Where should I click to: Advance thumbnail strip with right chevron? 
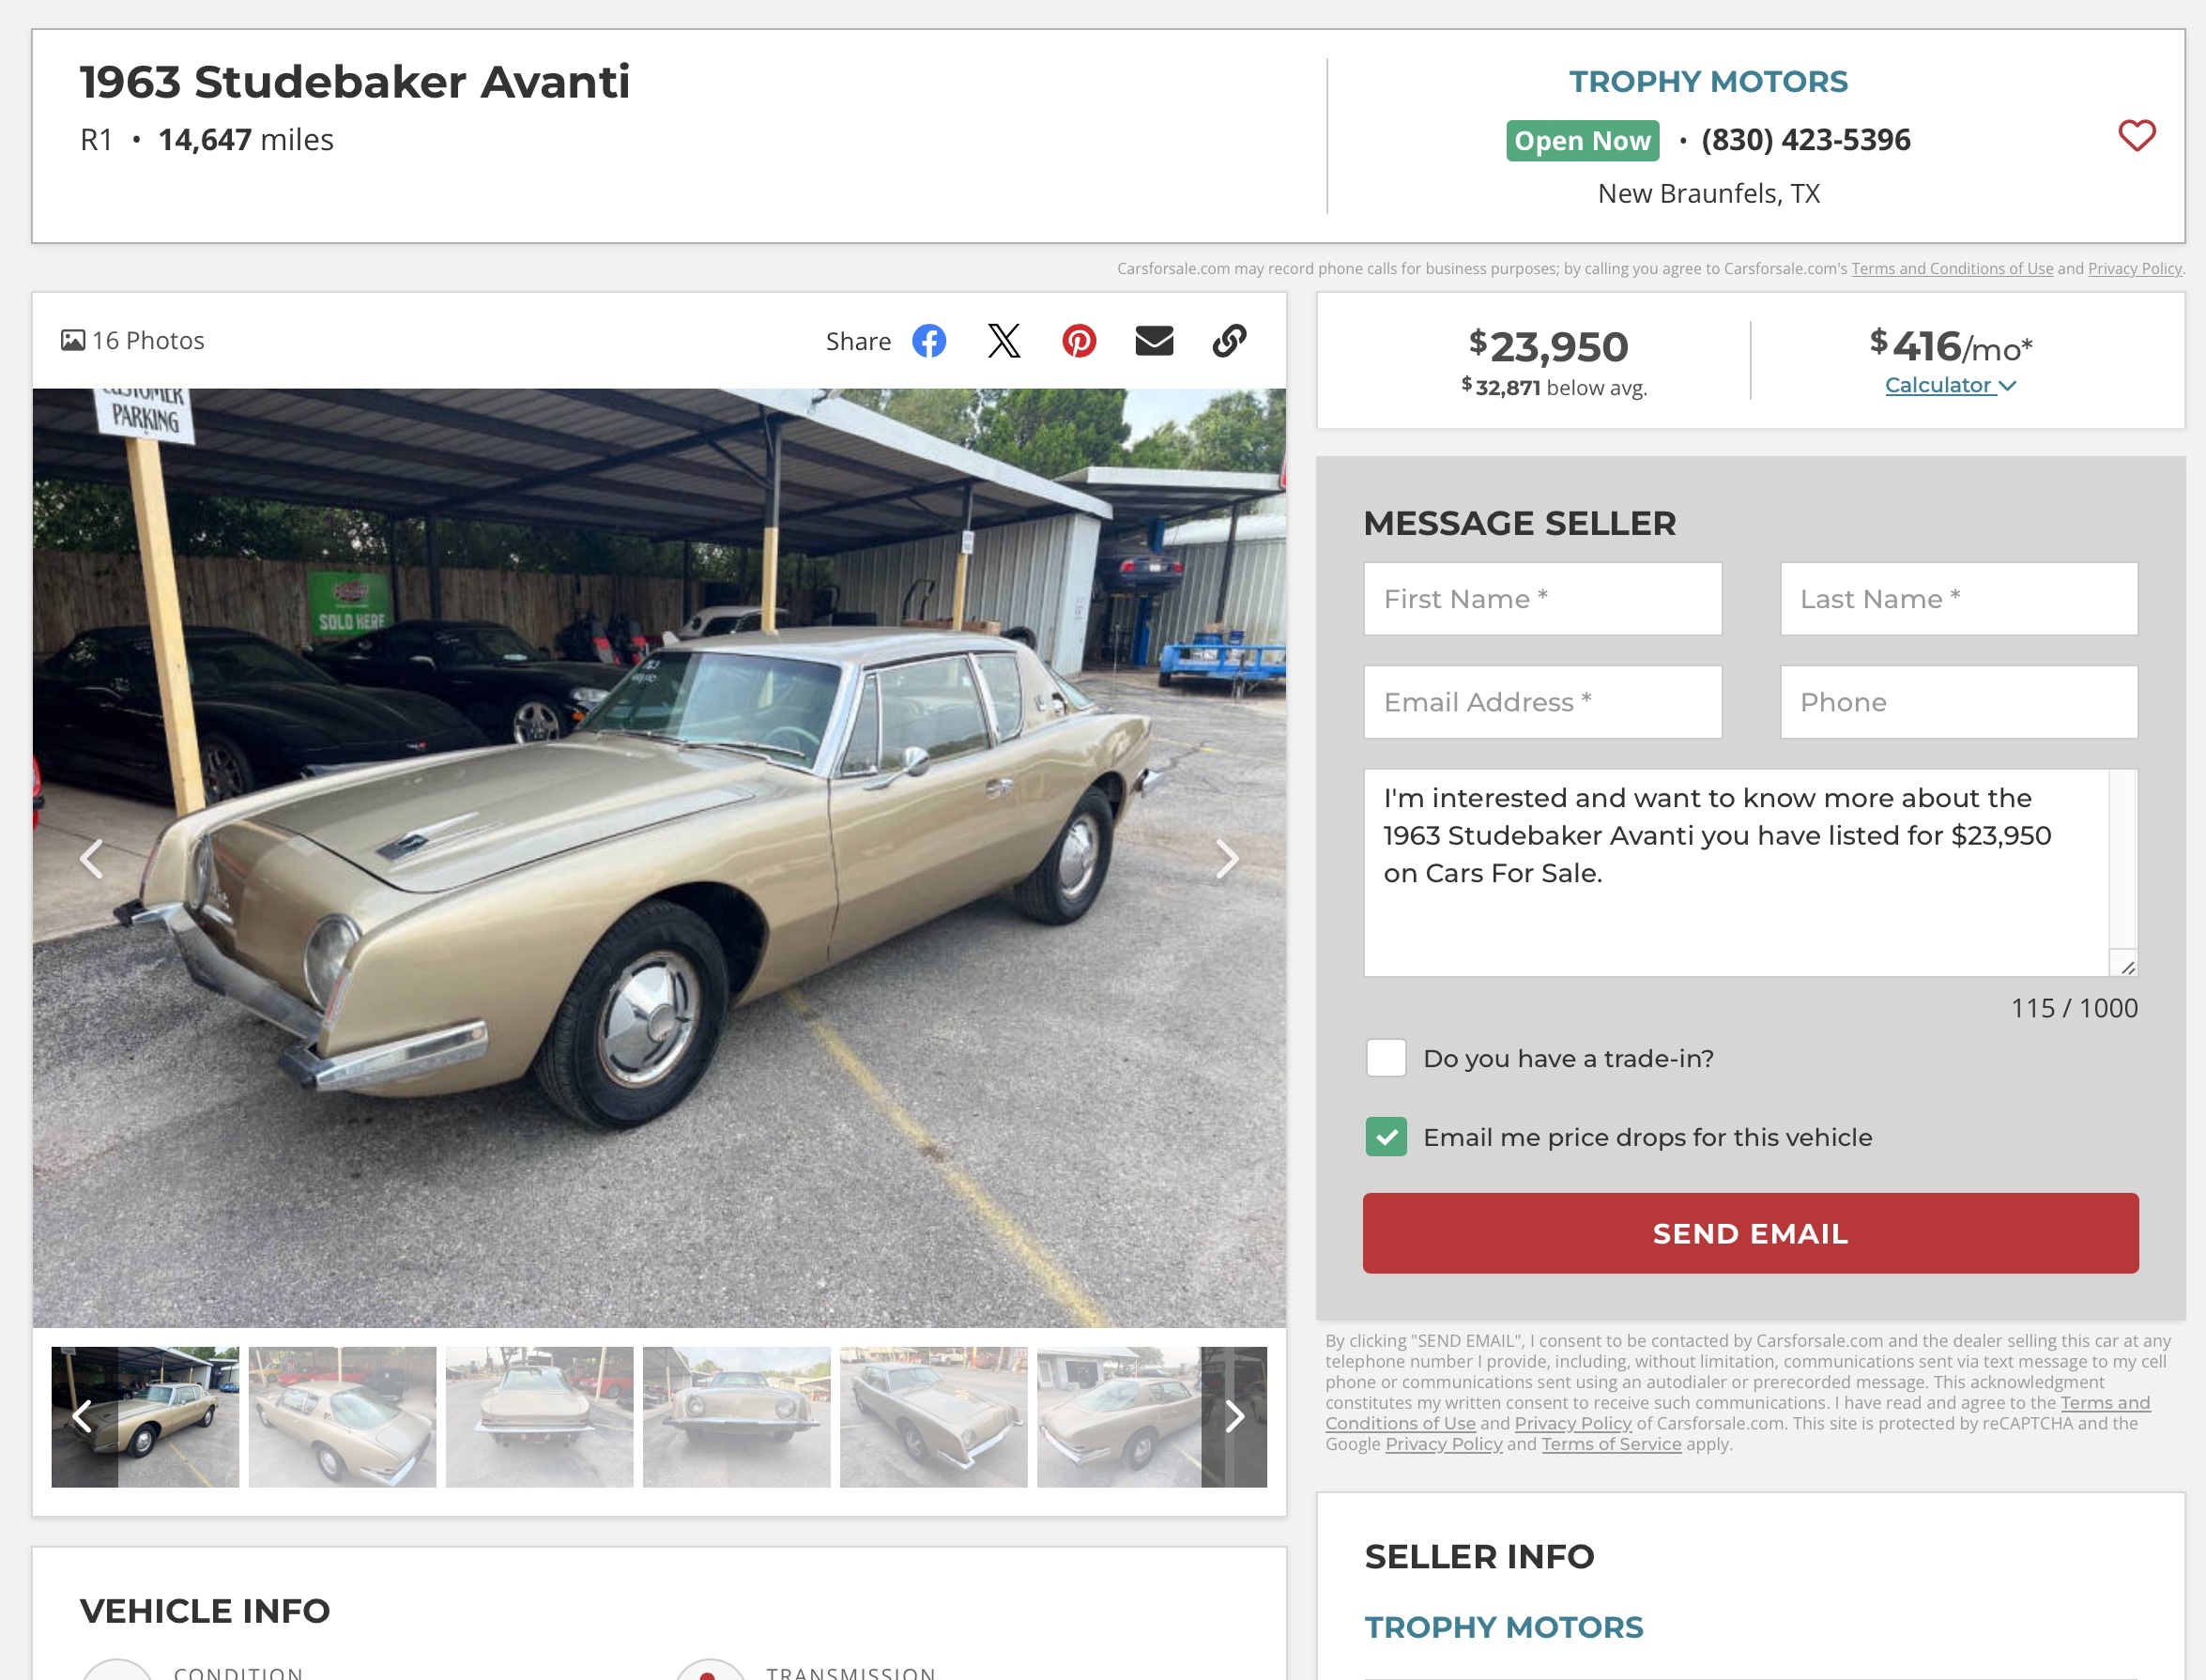tap(1235, 1416)
